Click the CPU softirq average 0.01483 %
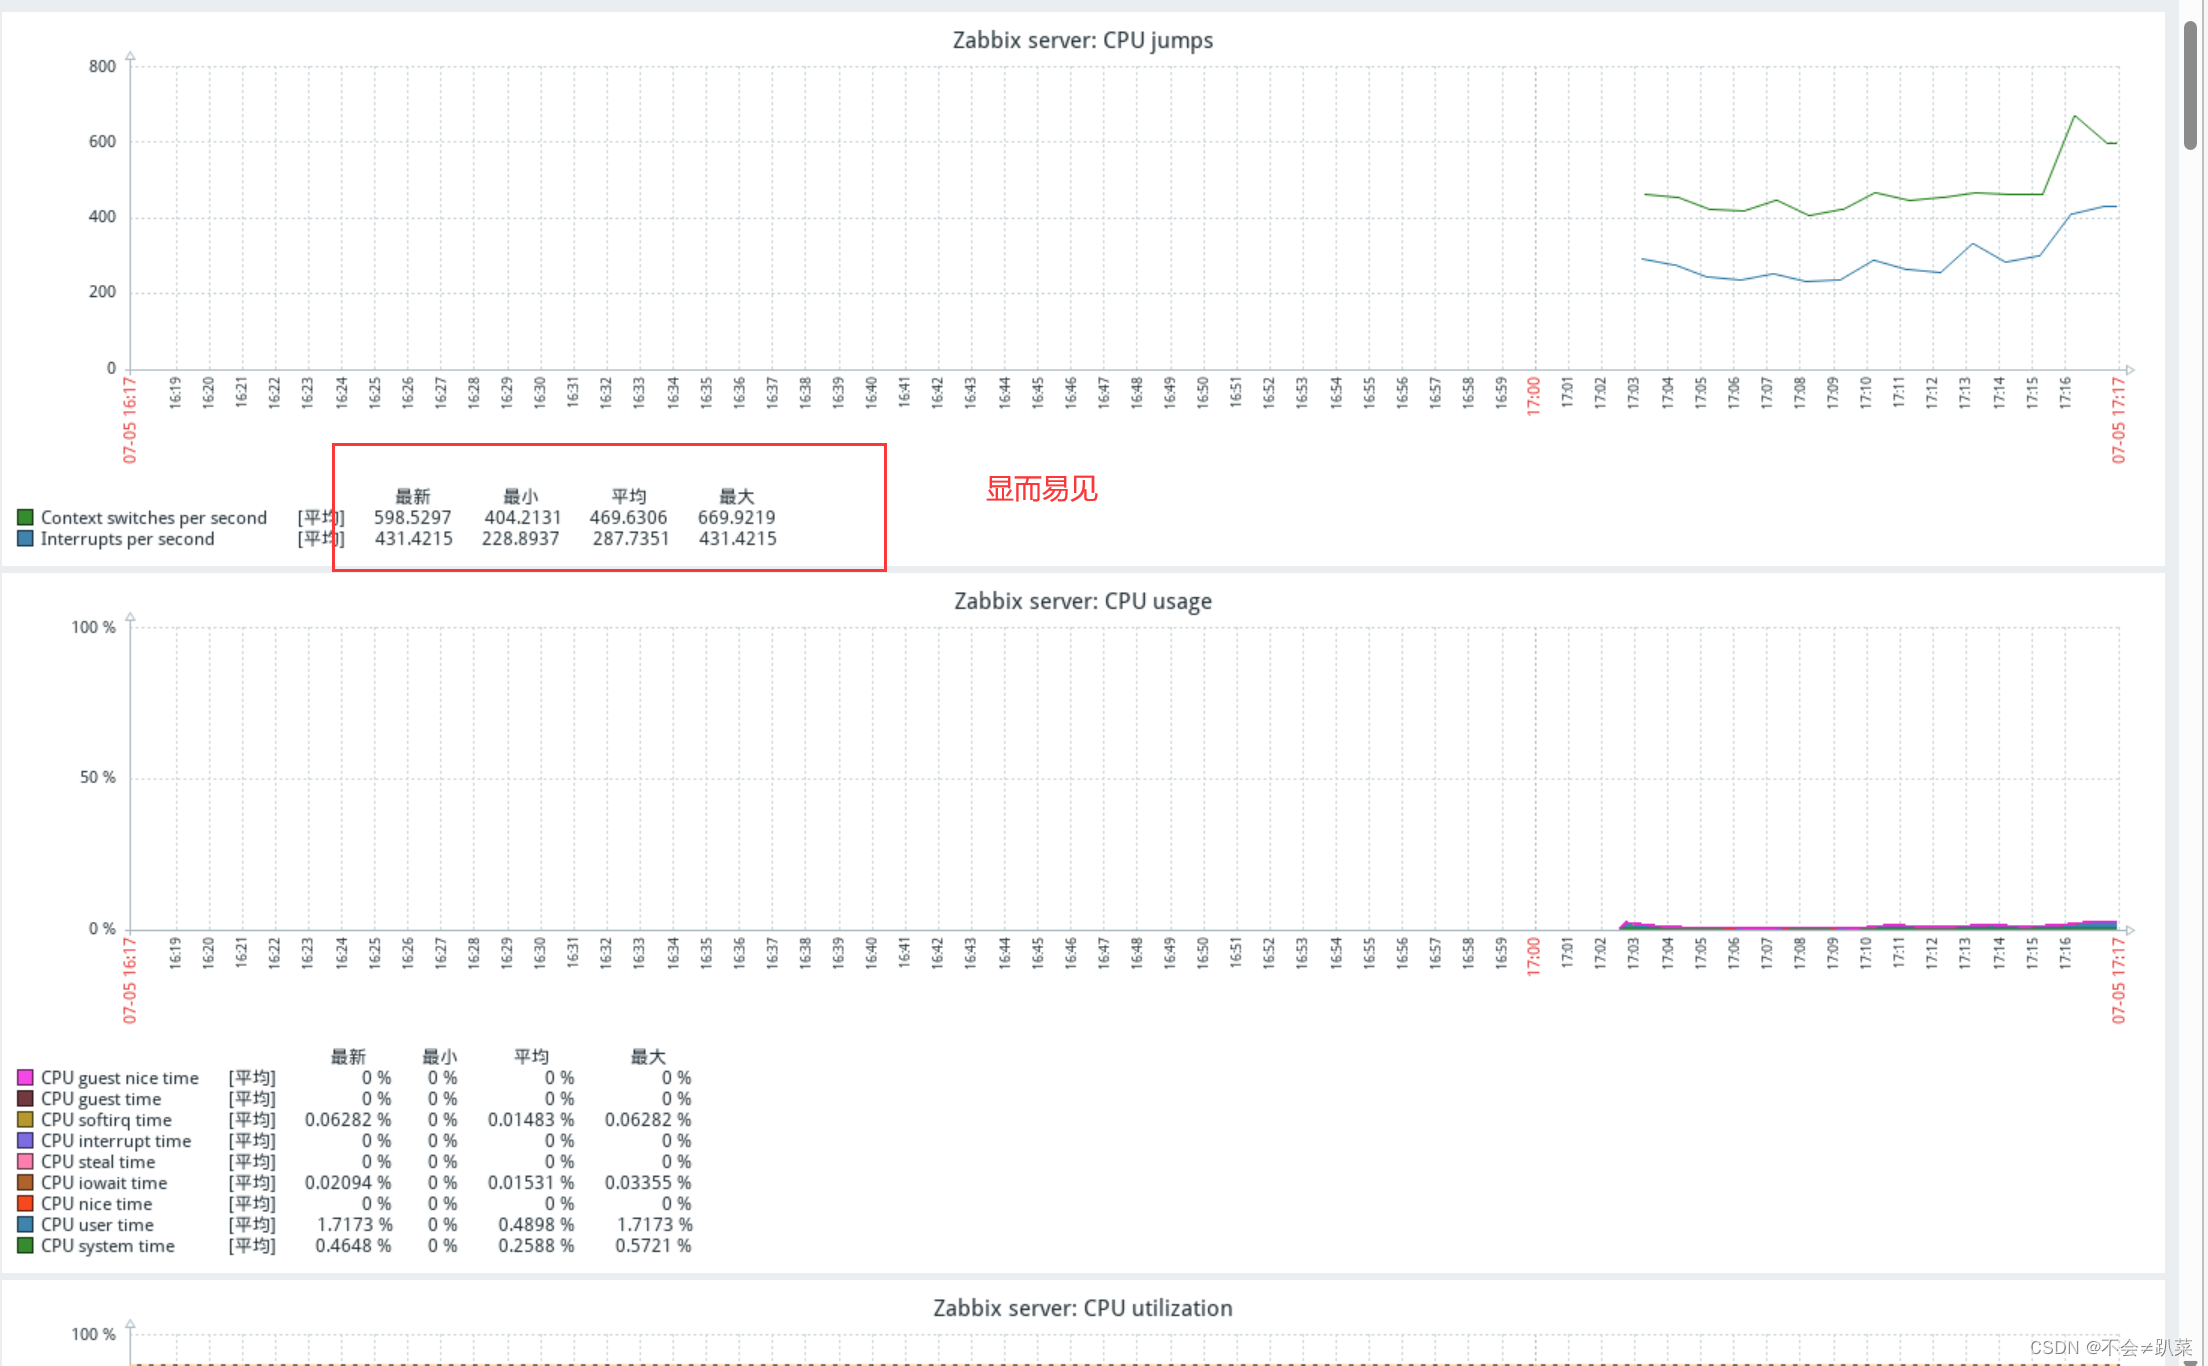Screen dimensions: 2208x1366 coord(531,1120)
